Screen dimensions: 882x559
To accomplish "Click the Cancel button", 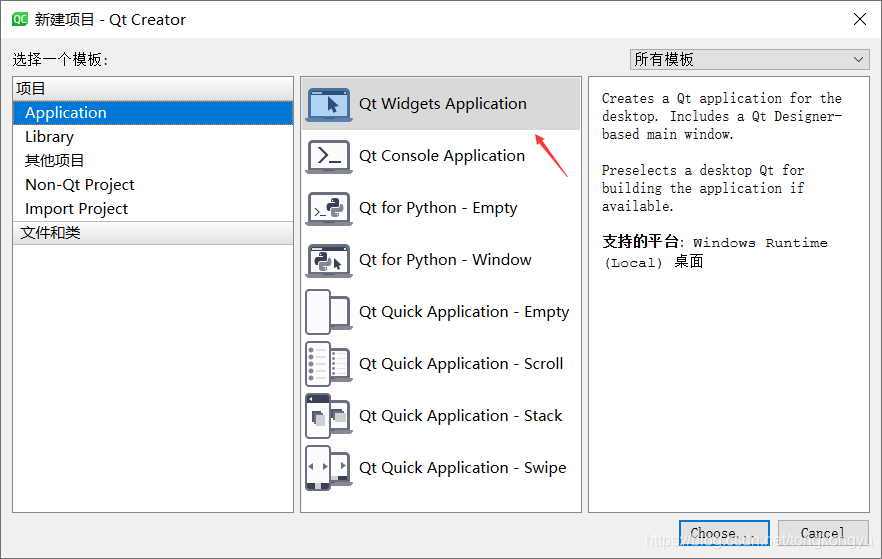I will click(823, 533).
